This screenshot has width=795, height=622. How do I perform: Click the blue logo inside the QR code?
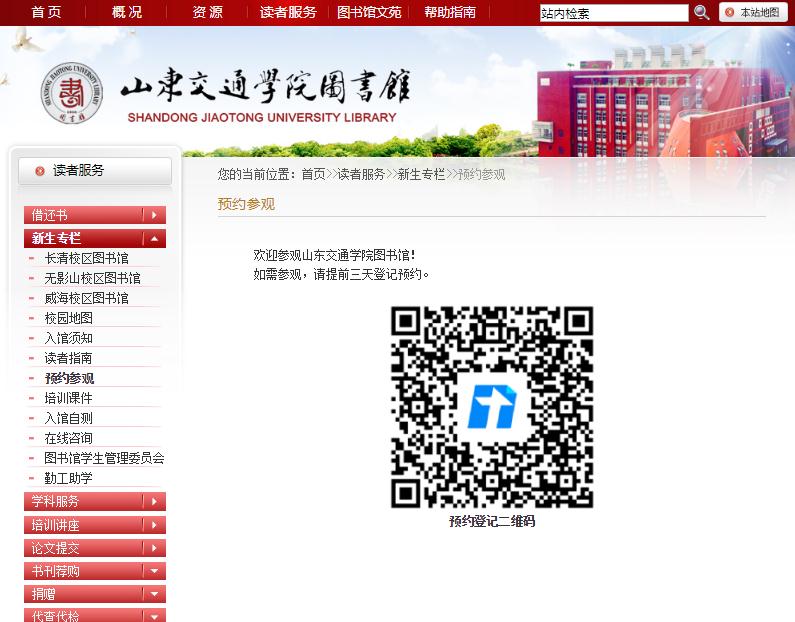tap(492, 407)
